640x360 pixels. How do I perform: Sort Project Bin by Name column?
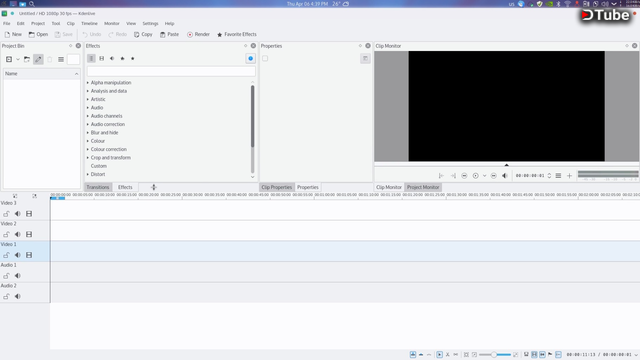(41, 73)
